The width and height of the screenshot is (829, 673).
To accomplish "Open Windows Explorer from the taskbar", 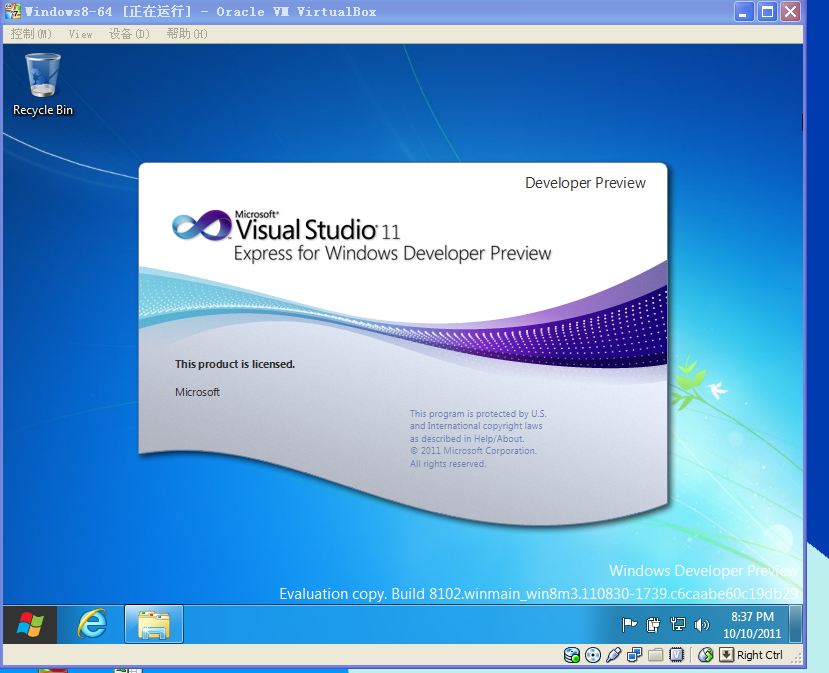I will pos(153,625).
